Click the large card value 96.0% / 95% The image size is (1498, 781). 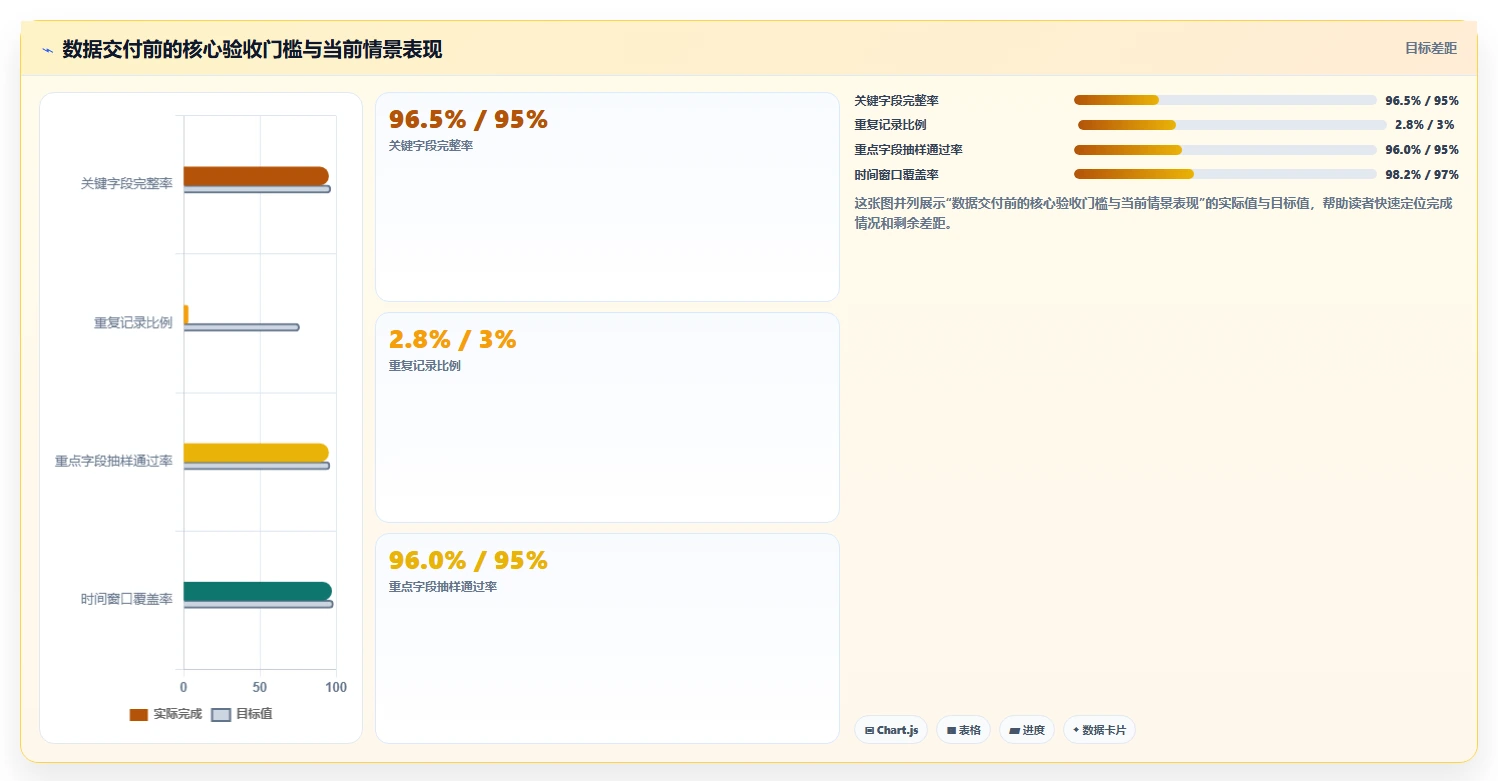click(x=468, y=560)
